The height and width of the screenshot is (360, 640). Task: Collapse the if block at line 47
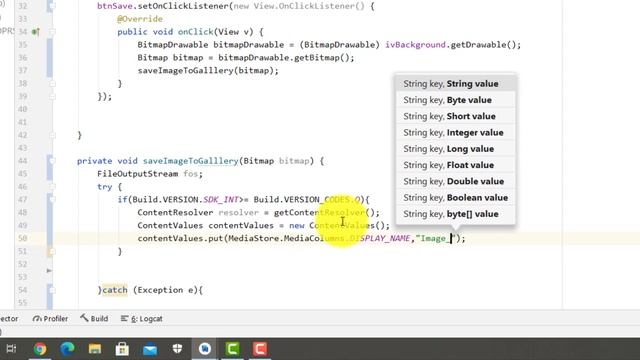pyautogui.click(x=52, y=200)
